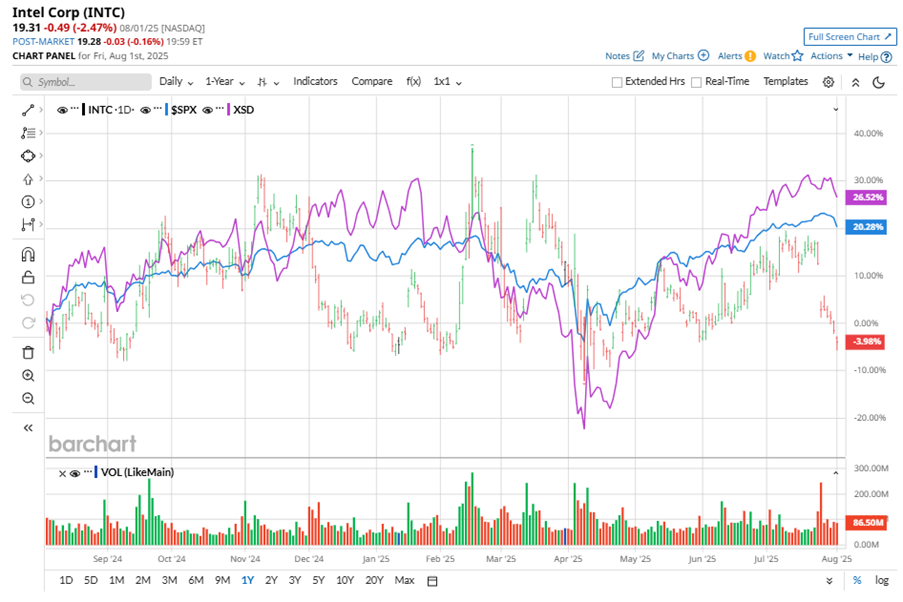Image resolution: width=903 pixels, height=602 pixels.
Task: Open the Fibonacci and pitchfork tools
Action: (x=28, y=133)
